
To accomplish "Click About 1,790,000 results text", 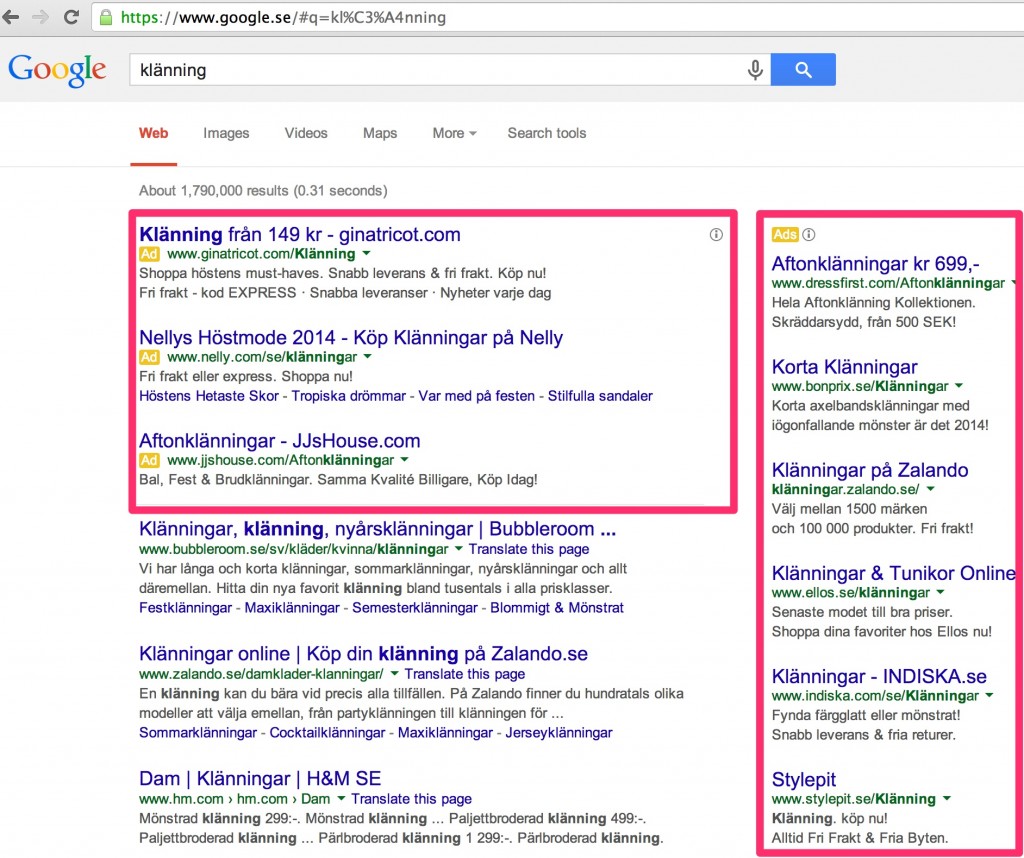I will [263, 191].
